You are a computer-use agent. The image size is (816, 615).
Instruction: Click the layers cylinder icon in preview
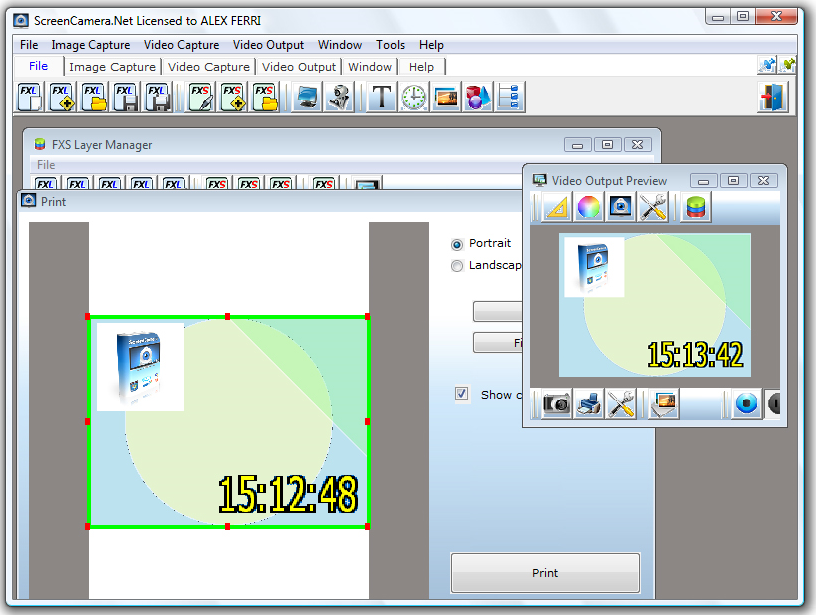(696, 207)
